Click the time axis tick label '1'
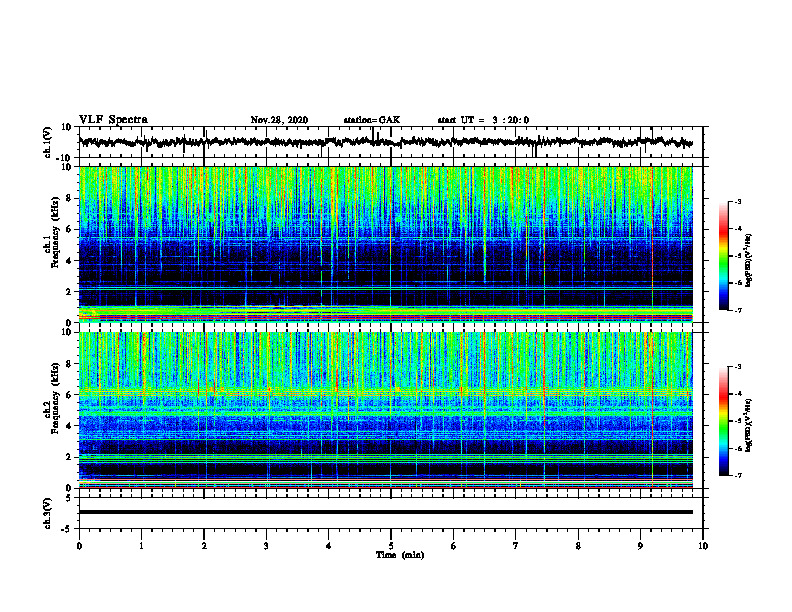 [141, 546]
